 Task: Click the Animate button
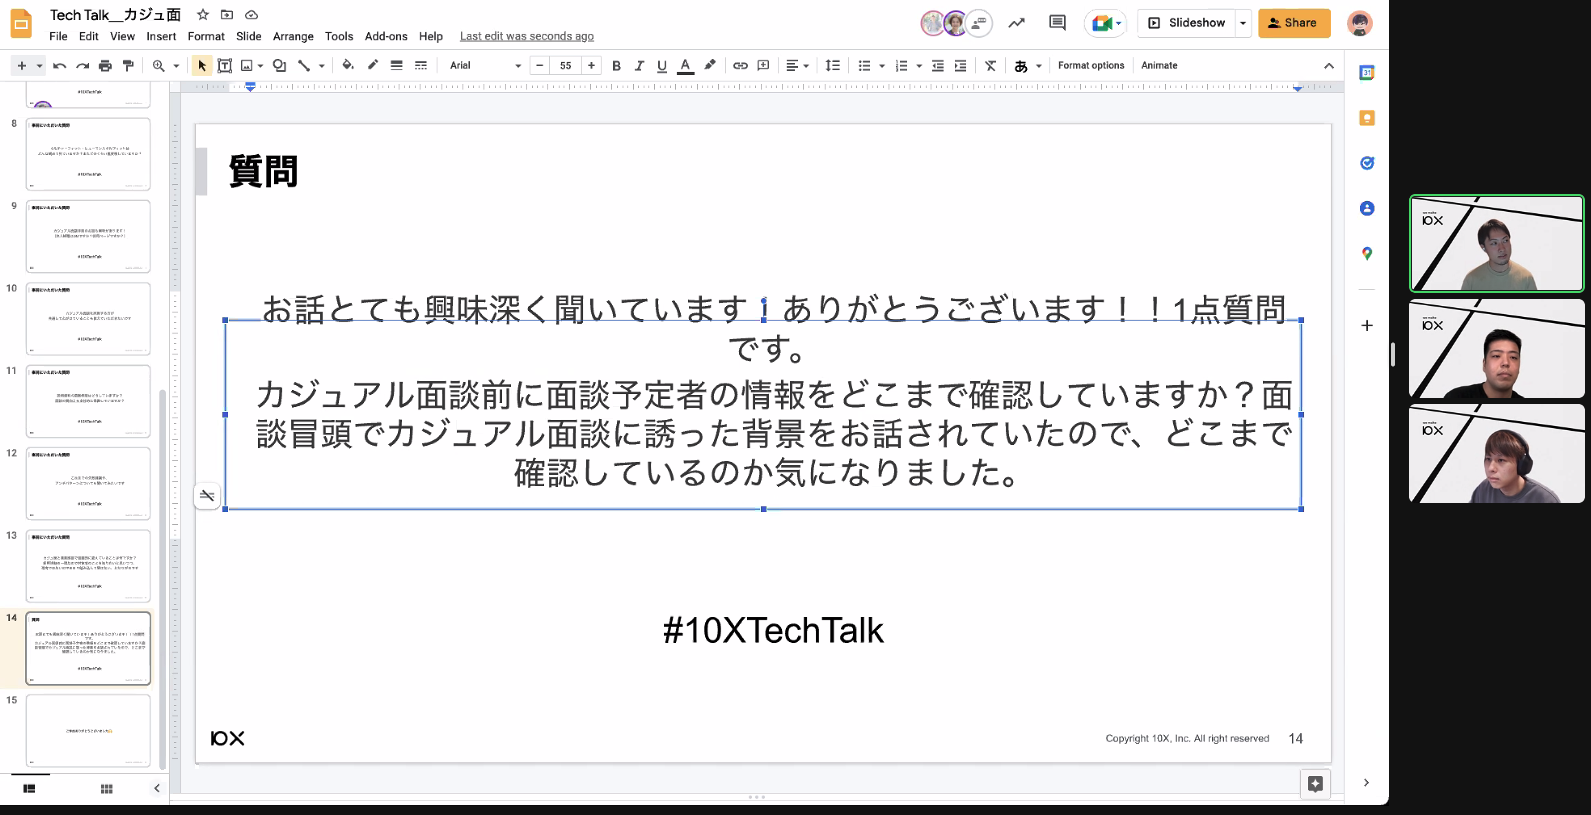pyautogui.click(x=1159, y=66)
